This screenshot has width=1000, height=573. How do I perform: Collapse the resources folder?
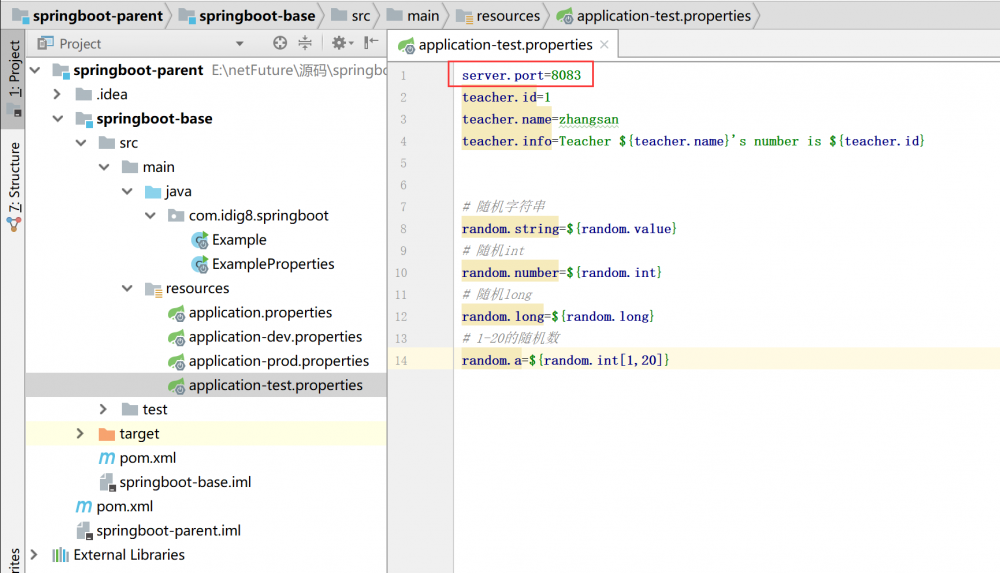pos(127,289)
